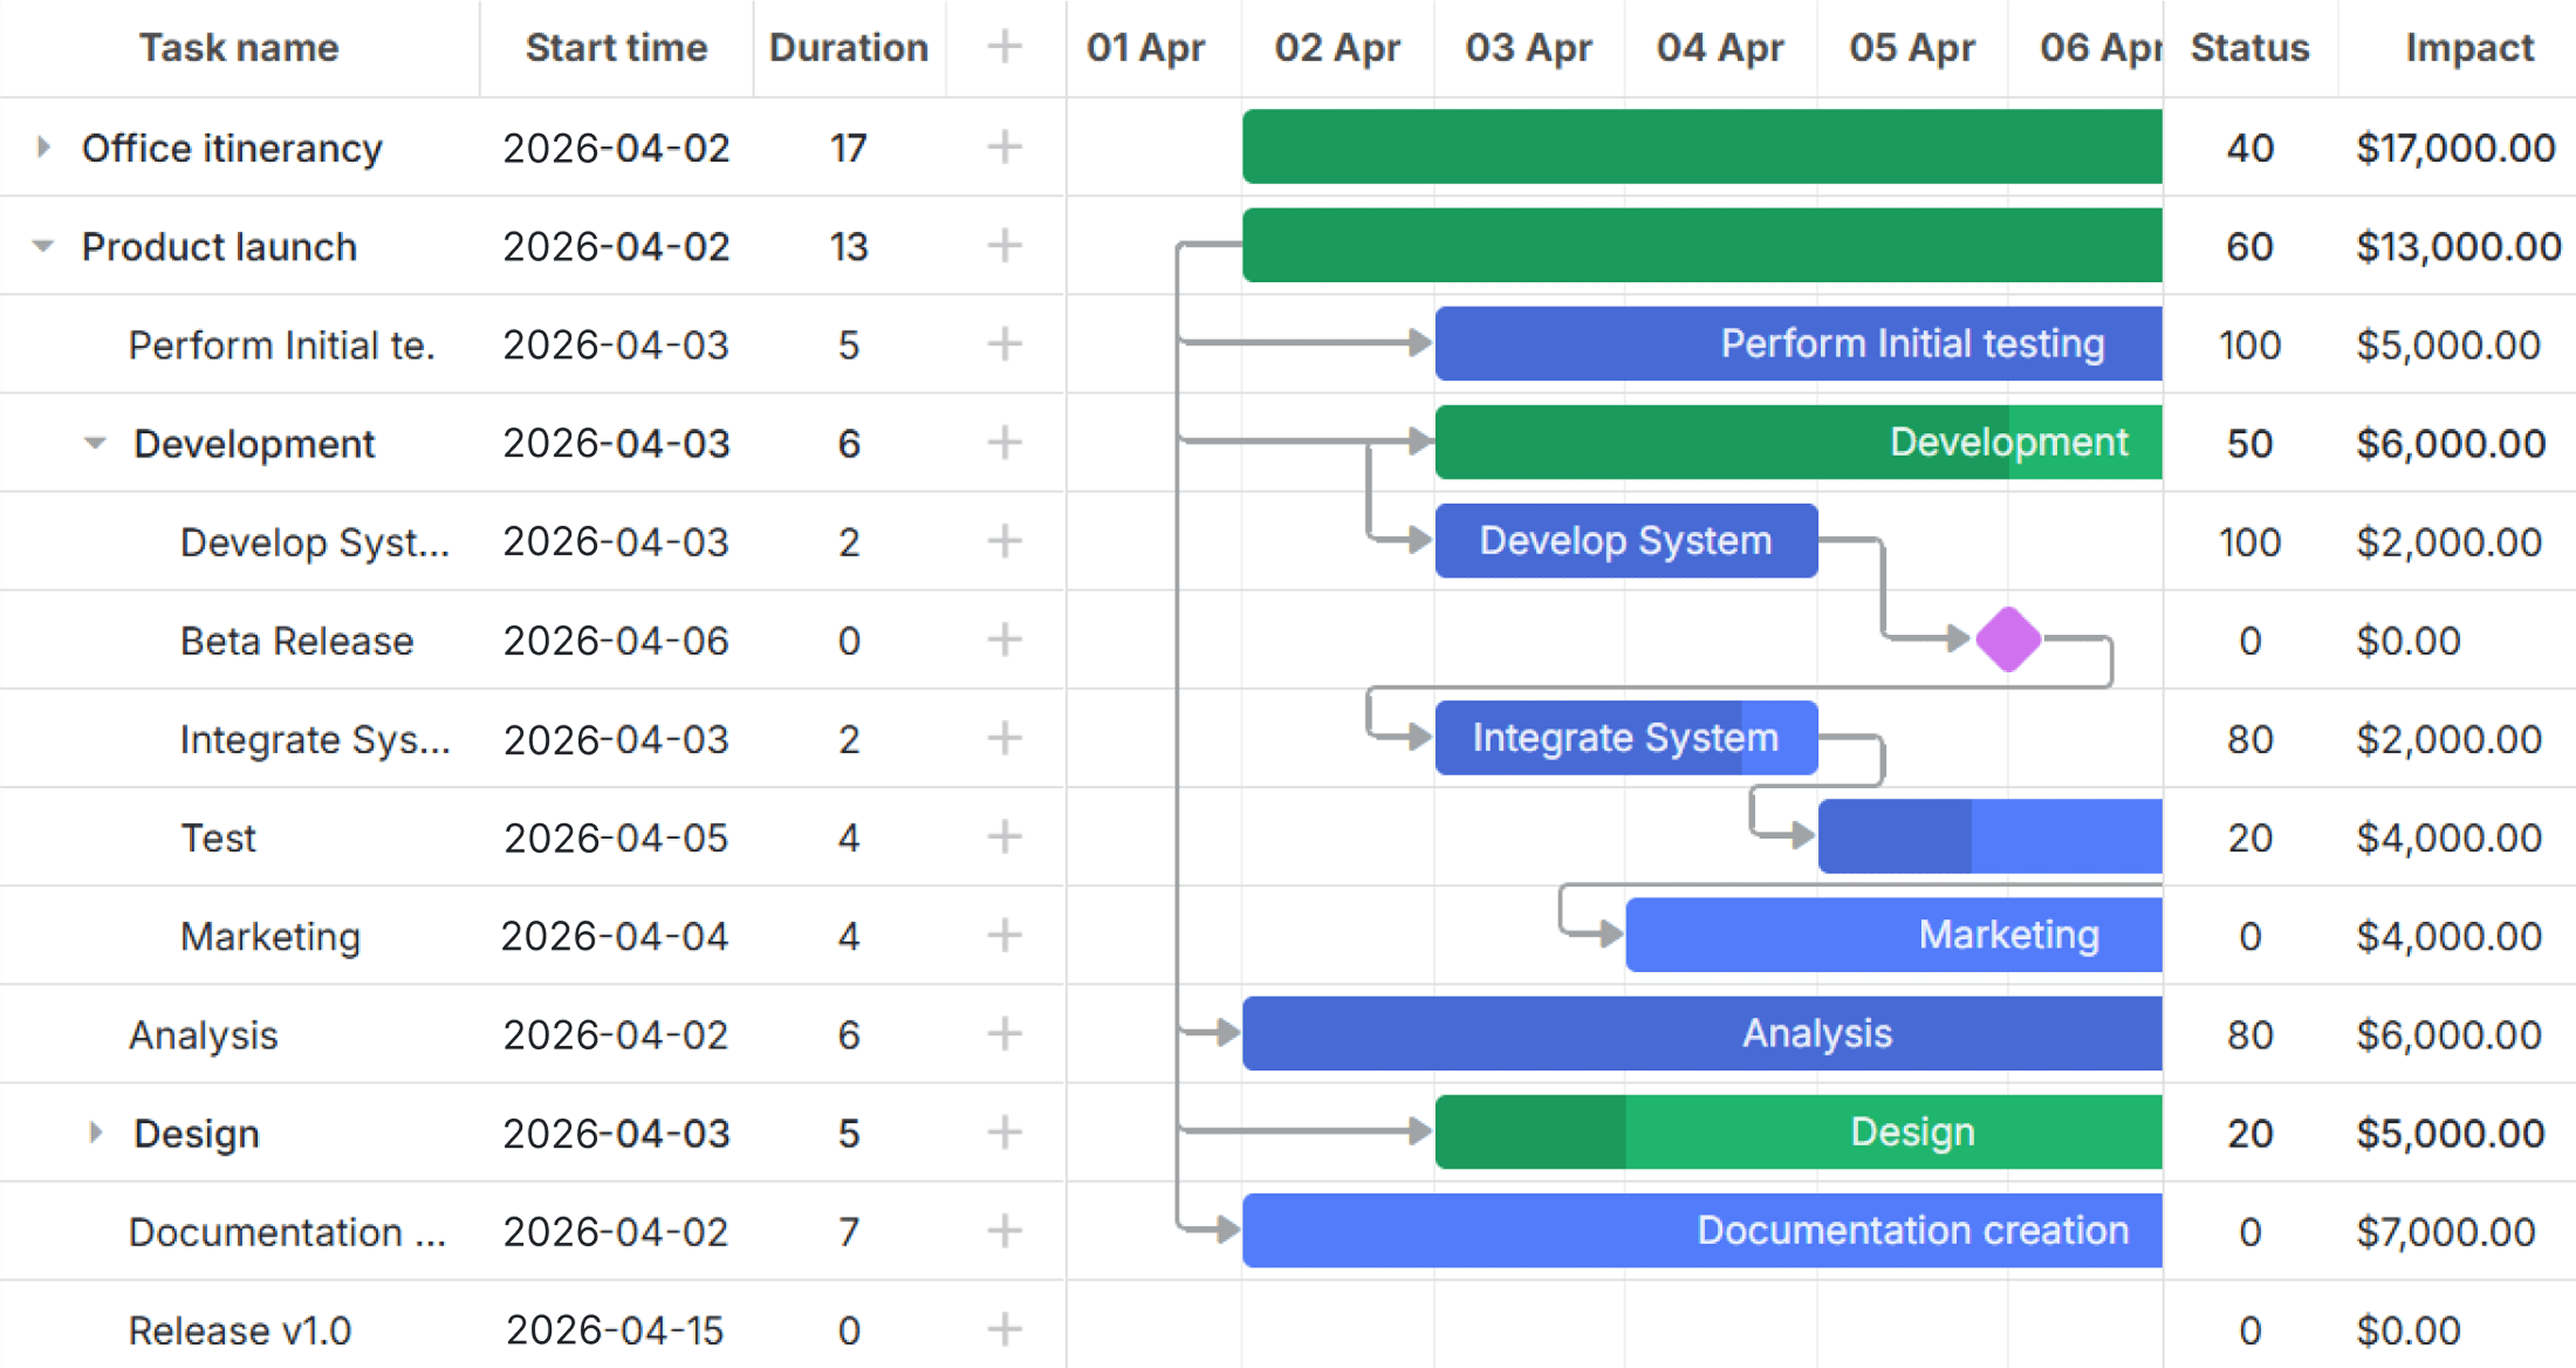Click plus icon in Perform Initial testing row

pos(1004,344)
